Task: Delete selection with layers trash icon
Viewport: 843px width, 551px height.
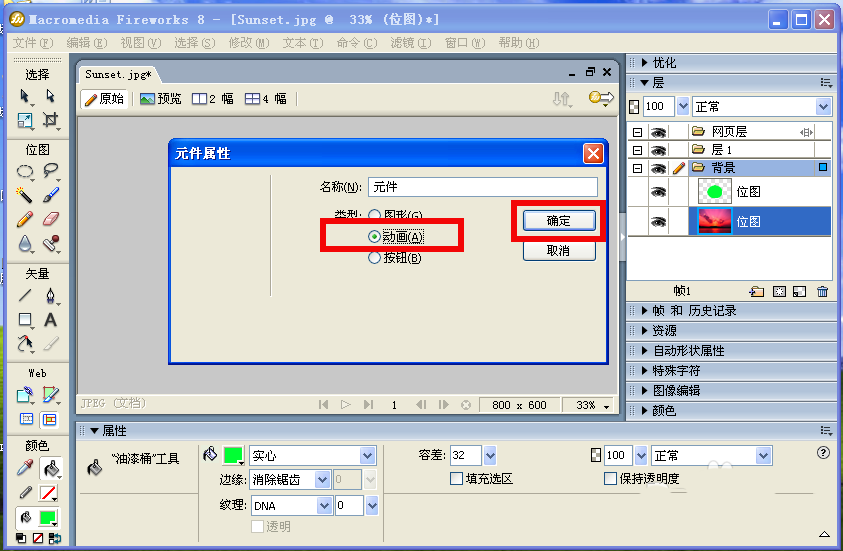Action: pos(822,291)
